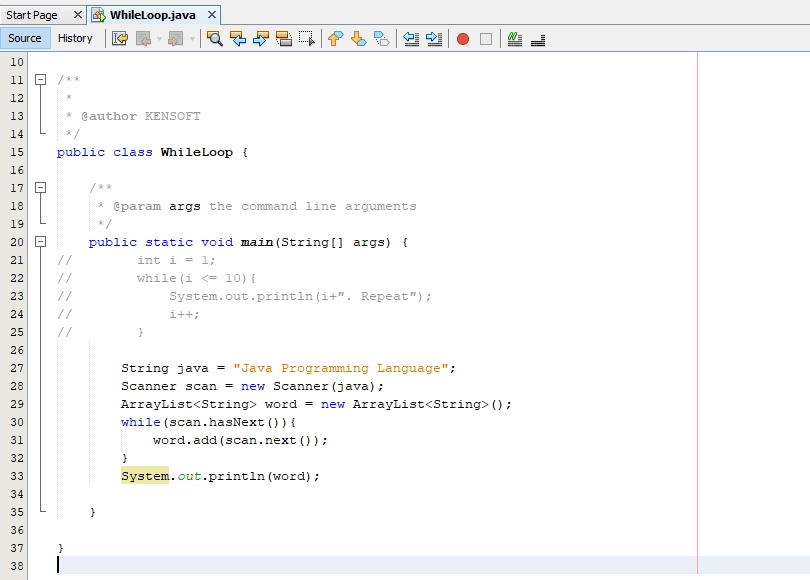Click the highlighted System text on line 33
The width and height of the screenshot is (810, 580).
pyautogui.click(x=143, y=476)
